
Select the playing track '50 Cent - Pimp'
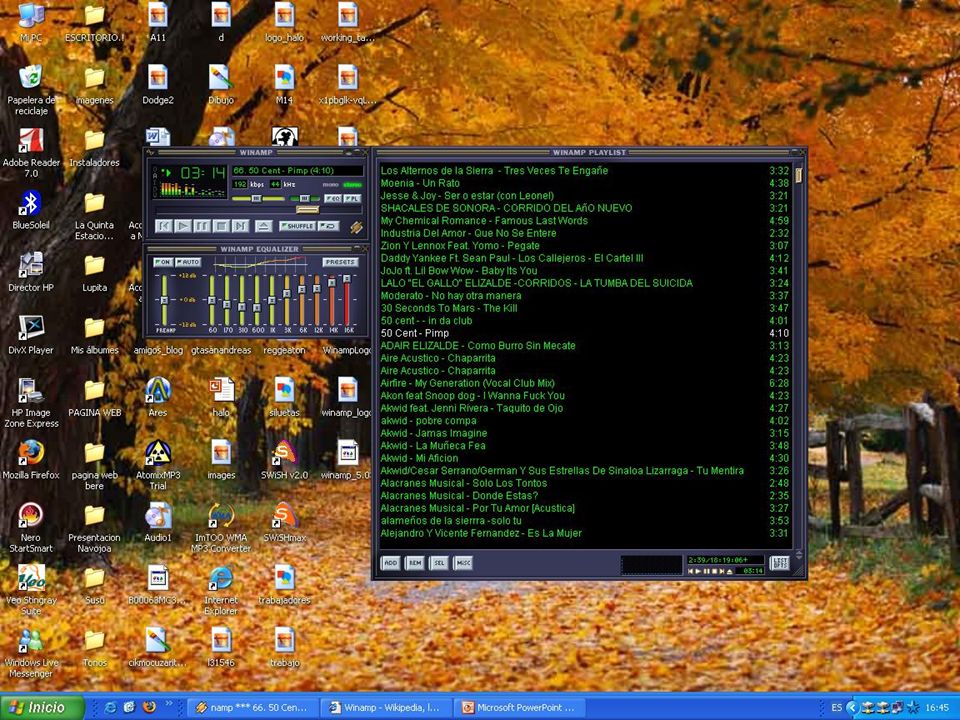click(x=585, y=333)
